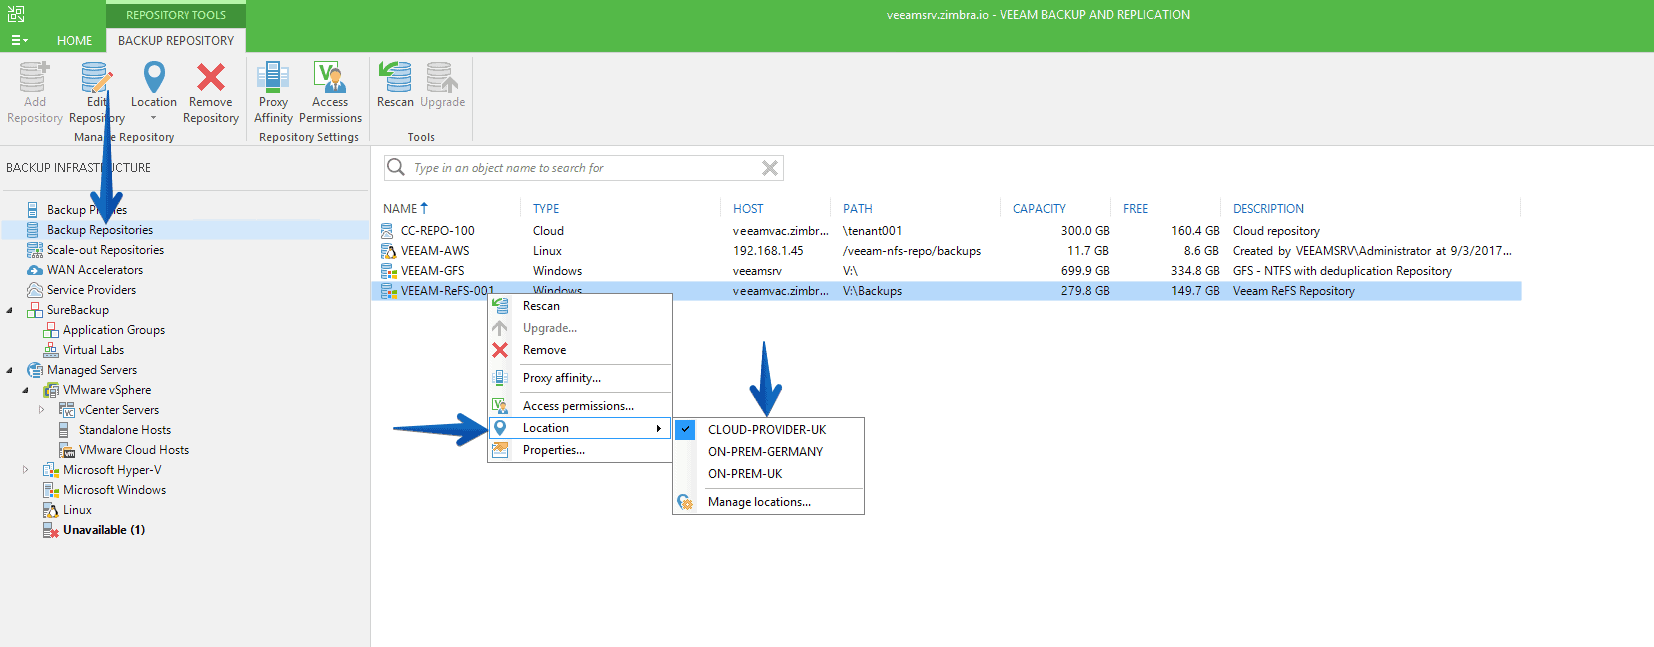Open the main application menu button
The image size is (1654, 647).
point(19,40)
